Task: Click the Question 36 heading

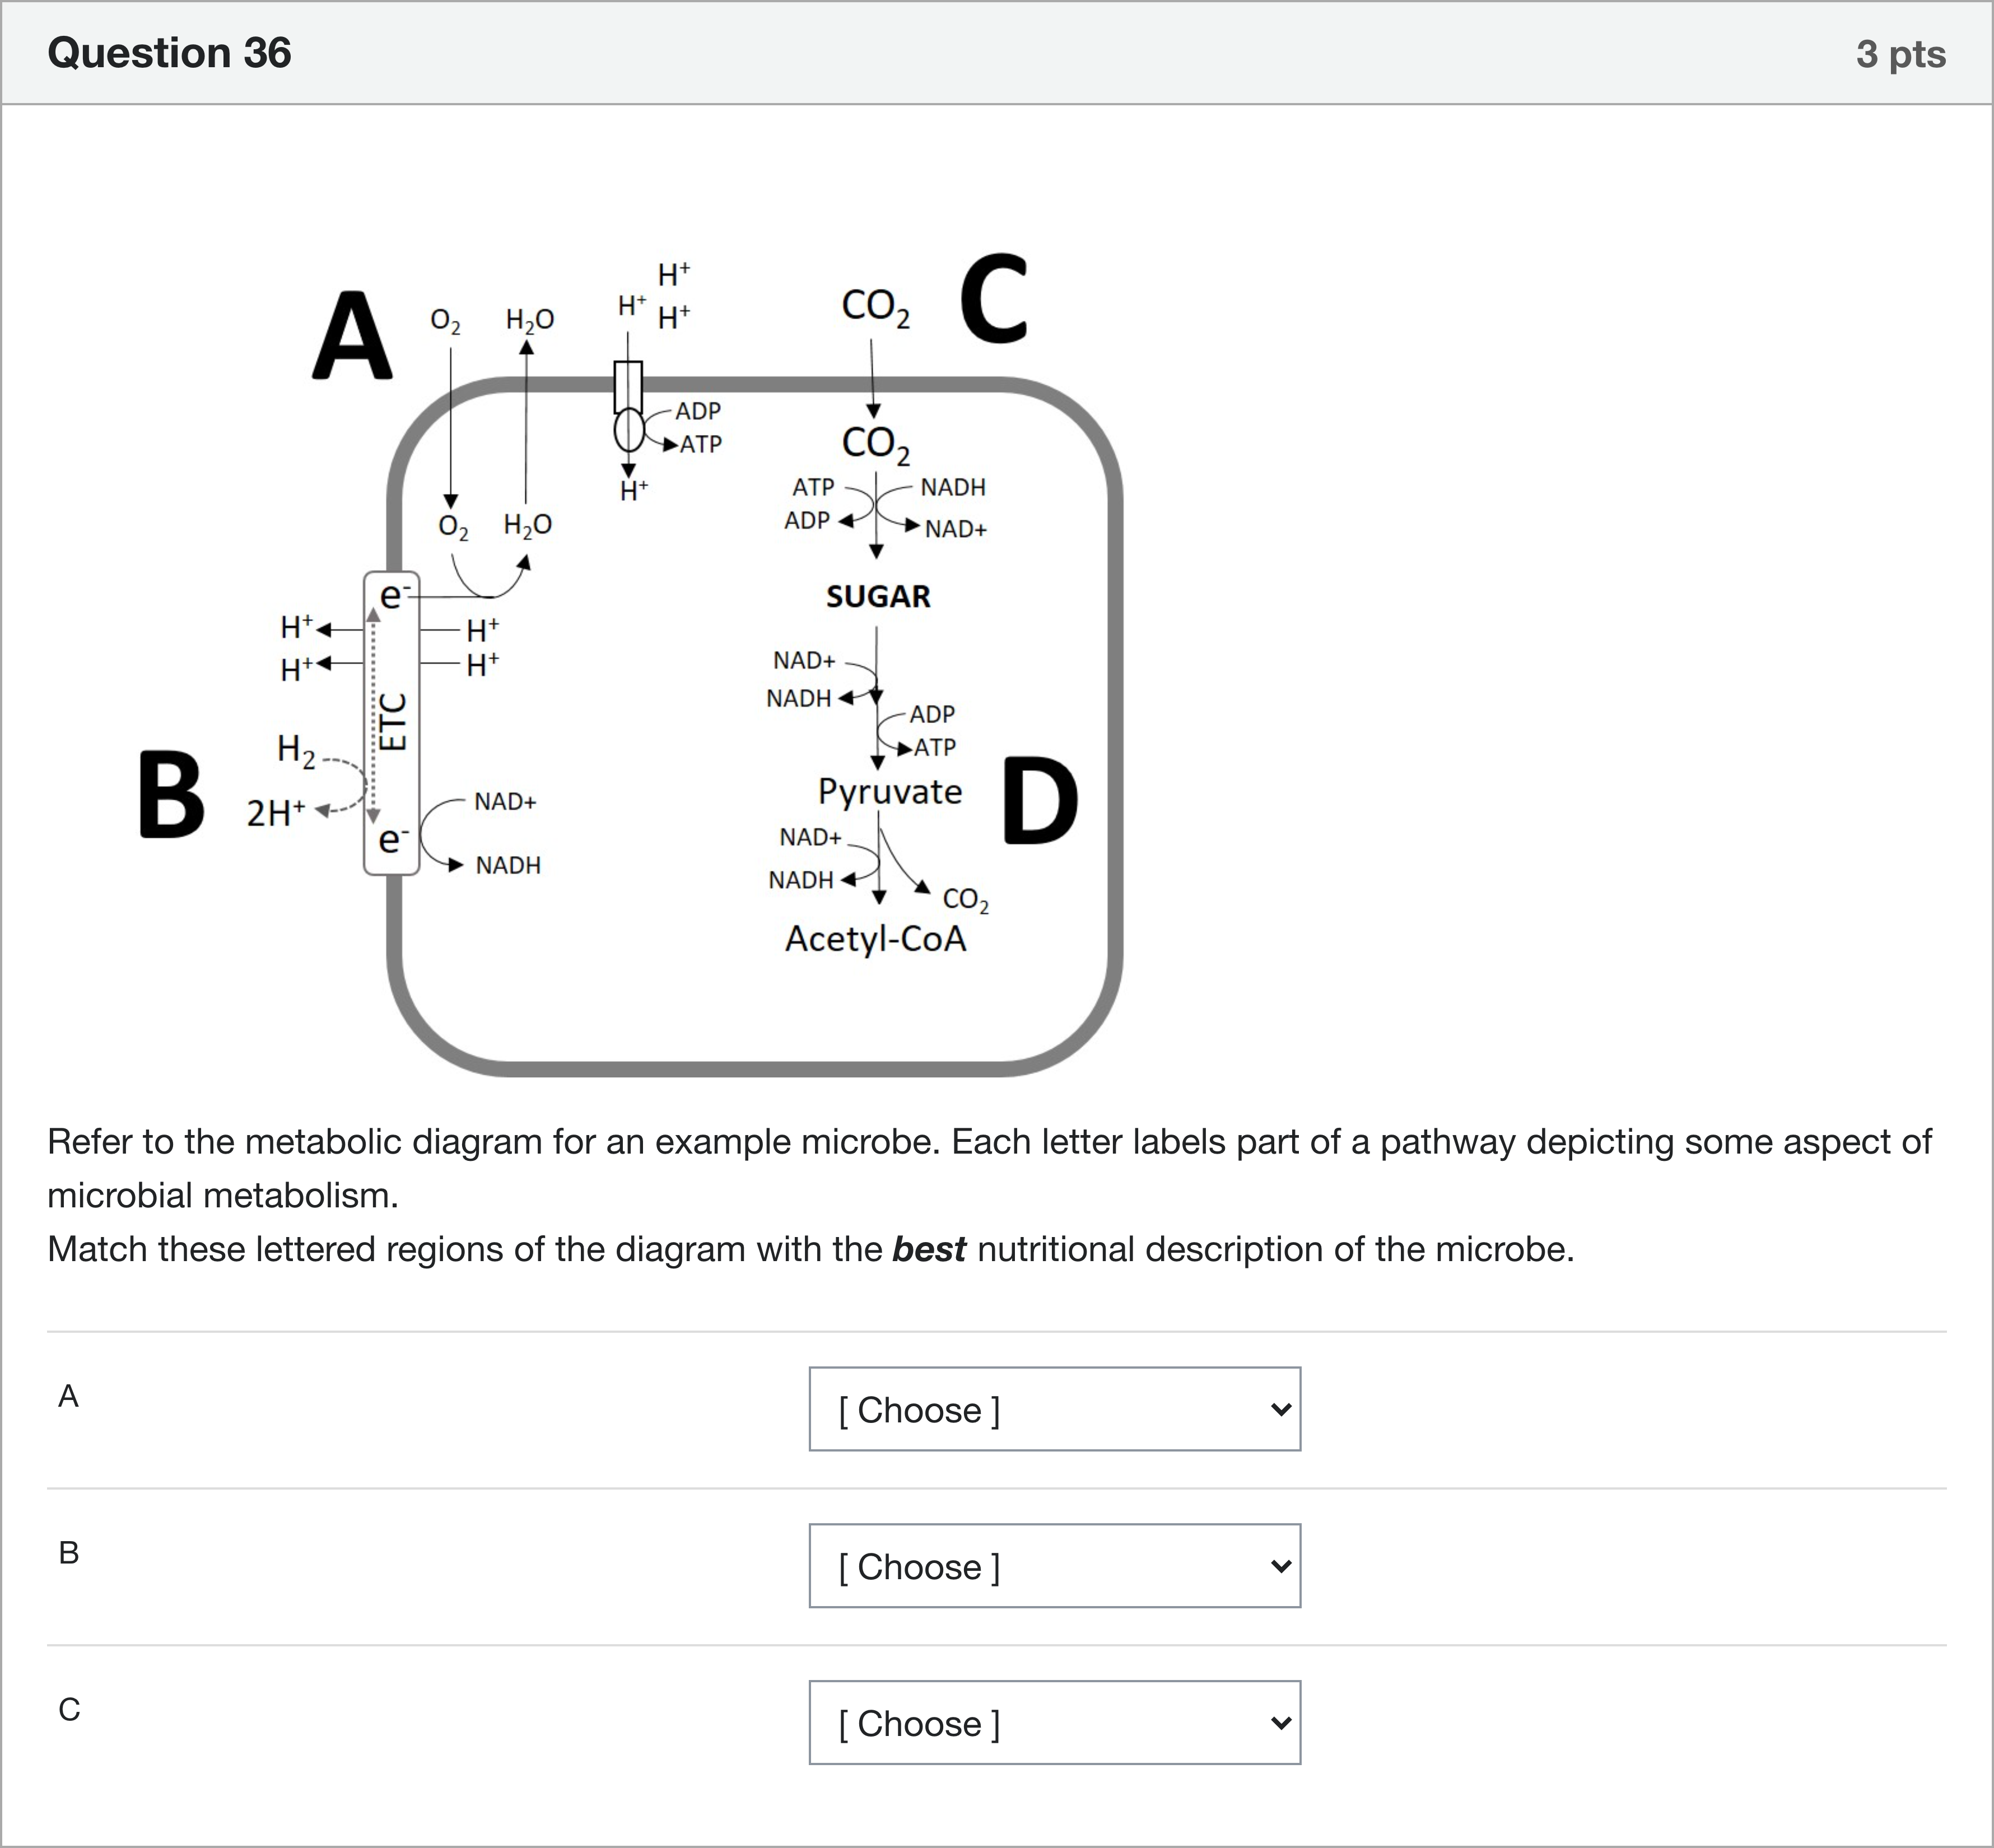Action: tap(169, 53)
